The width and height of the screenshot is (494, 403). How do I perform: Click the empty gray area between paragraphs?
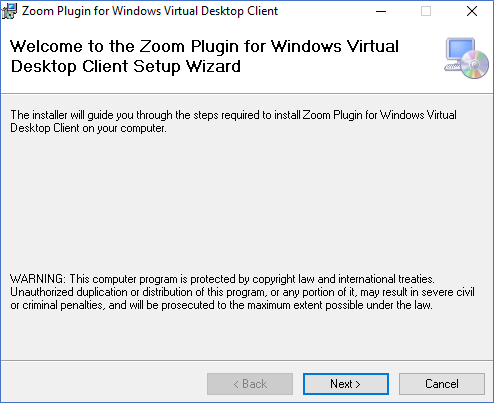pos(247,203)
